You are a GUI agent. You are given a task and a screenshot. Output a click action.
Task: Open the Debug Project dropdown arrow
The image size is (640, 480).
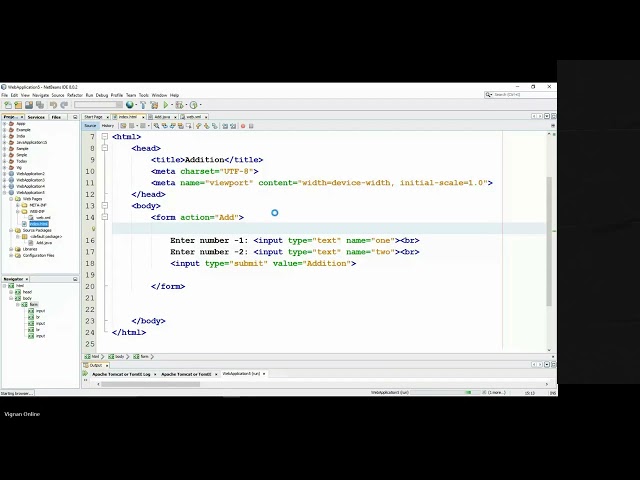click(187, 105)
